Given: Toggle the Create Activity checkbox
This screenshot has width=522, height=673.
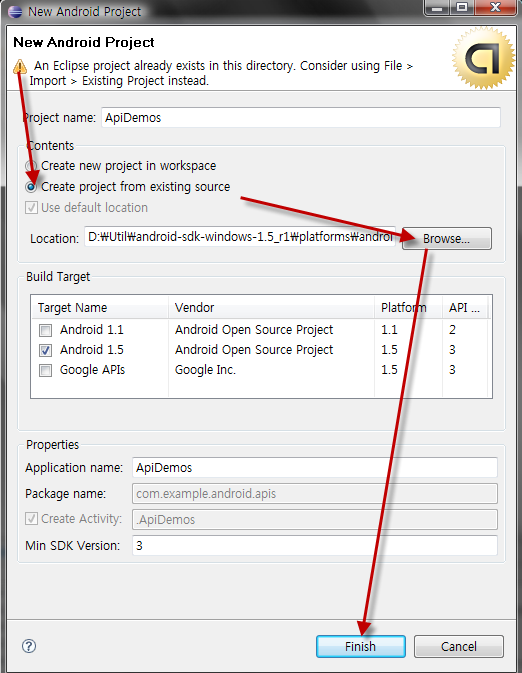Looking at the screenshot, I should tap(31, 518).
